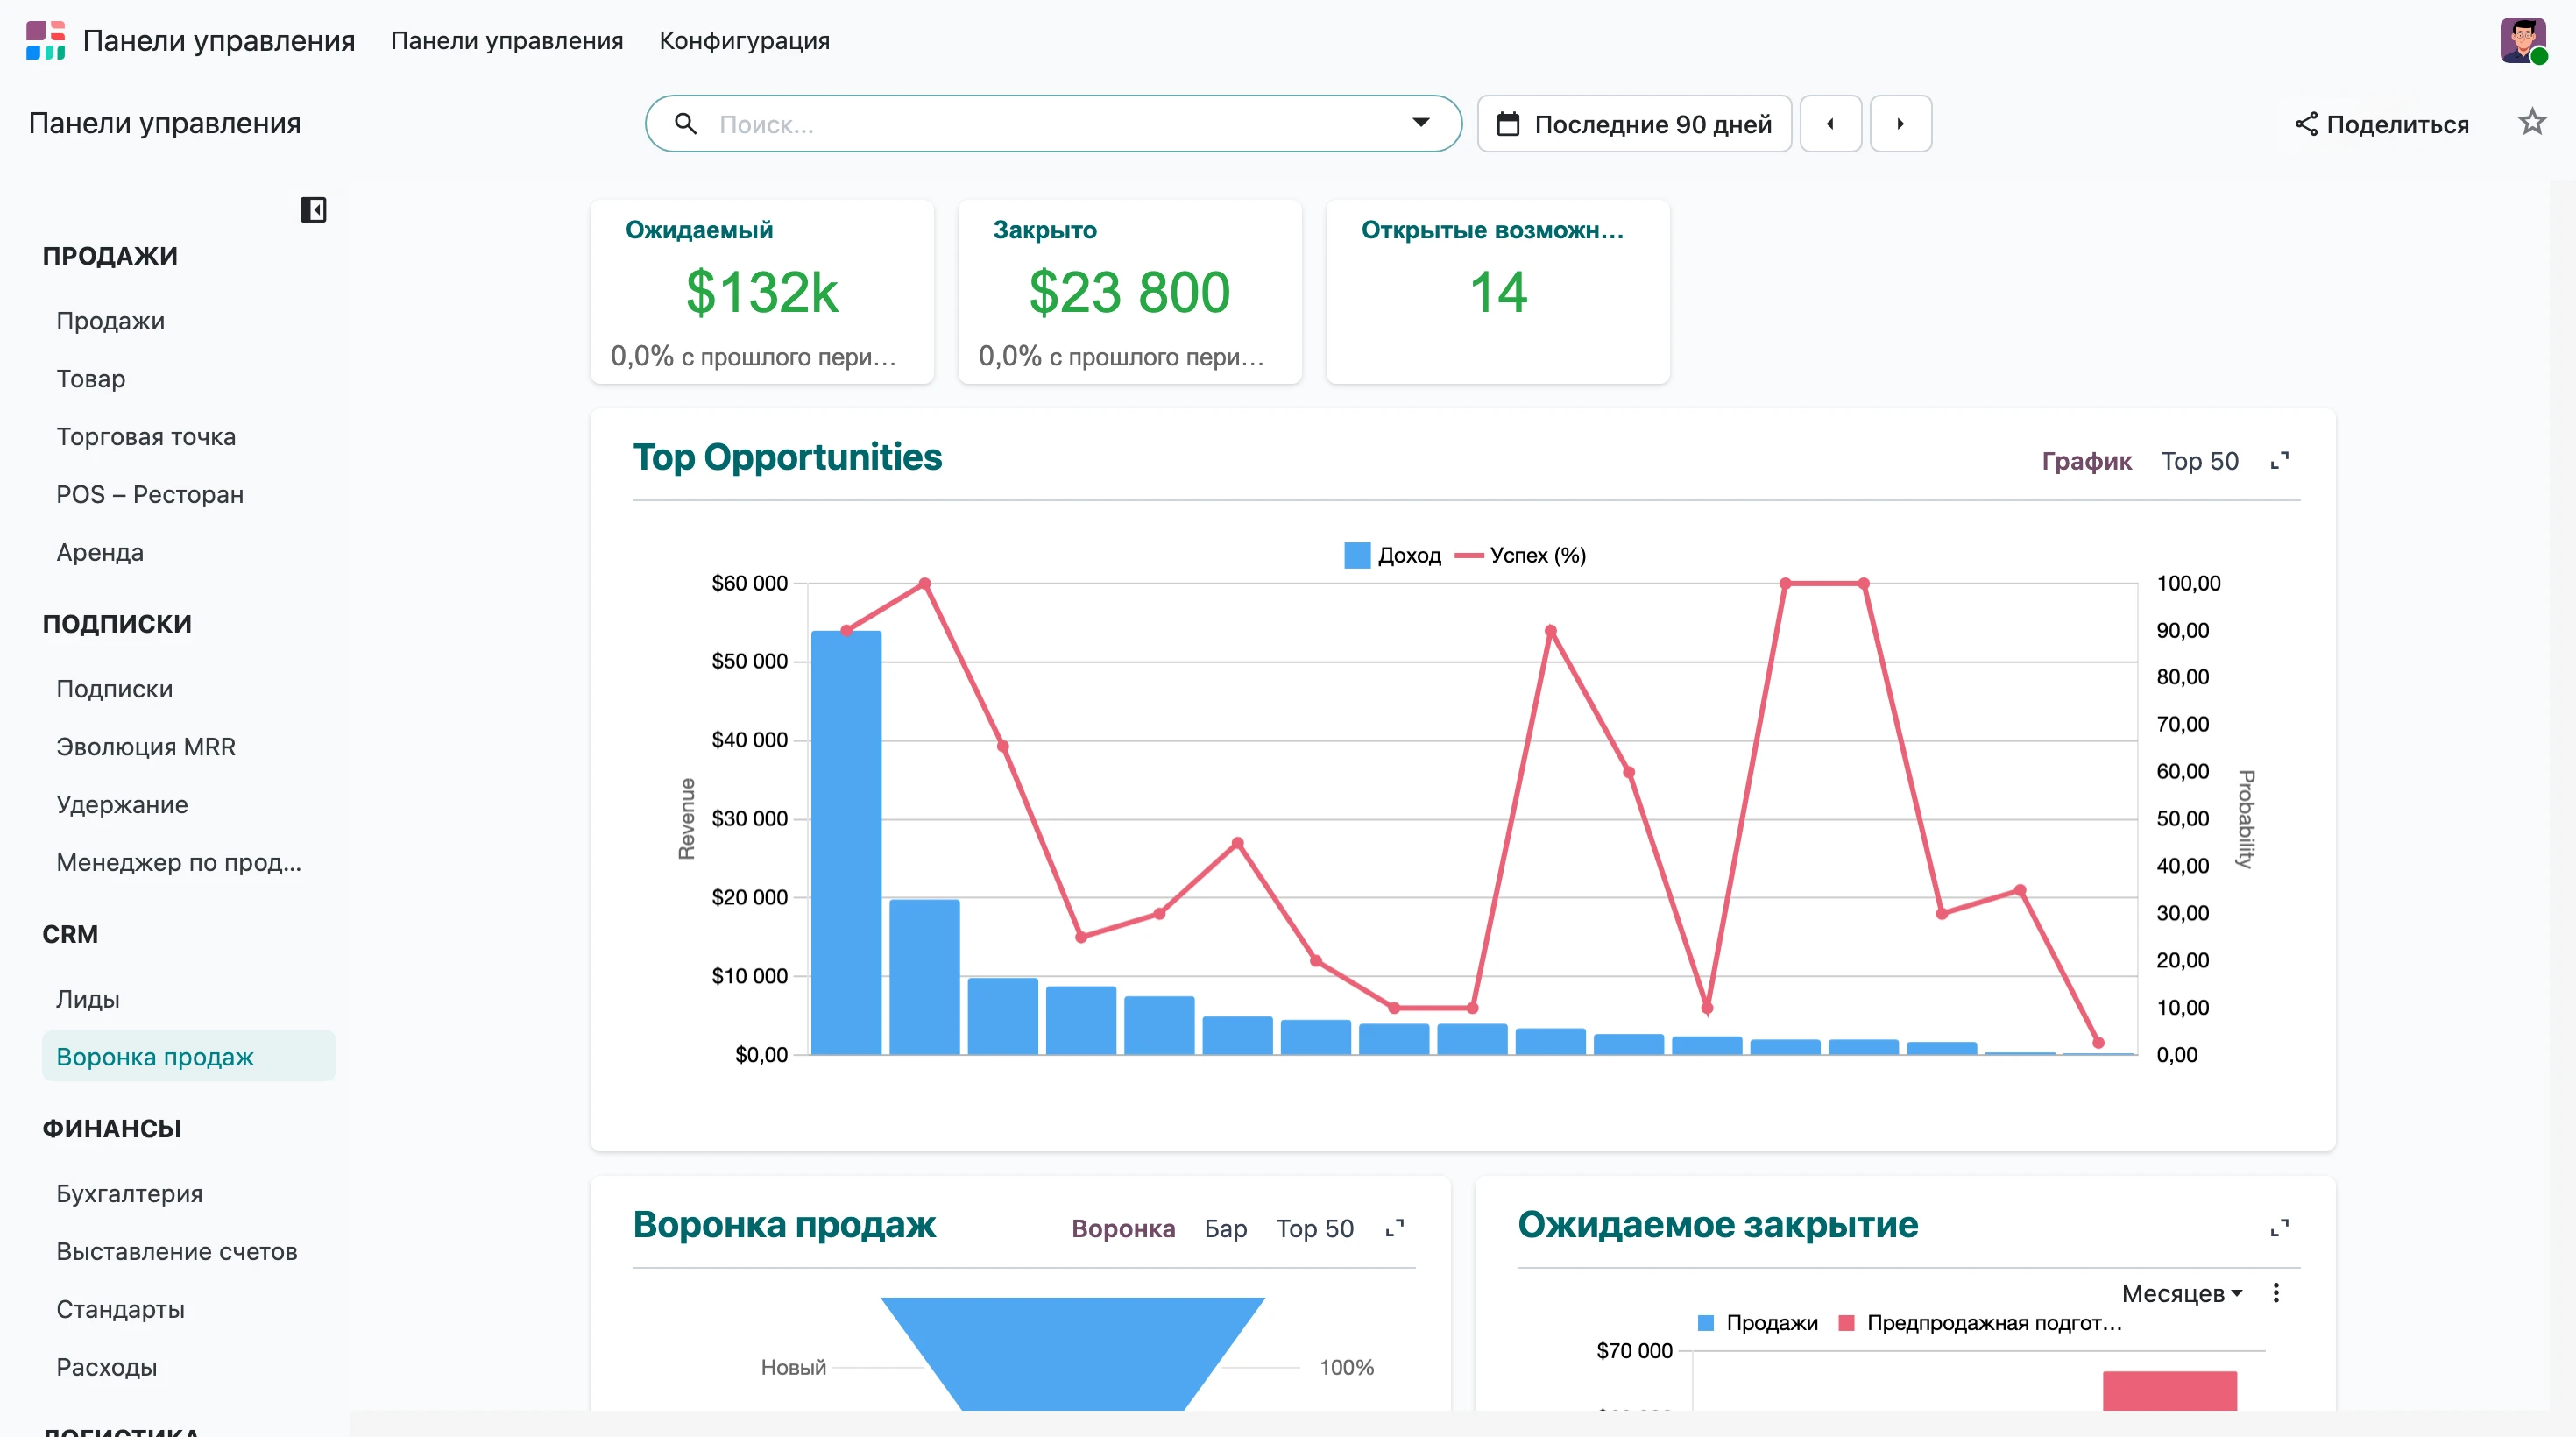Screen dimensions: 2576x1437
Task: Open the search options dropdown arrow
Action: (1421, 123)
